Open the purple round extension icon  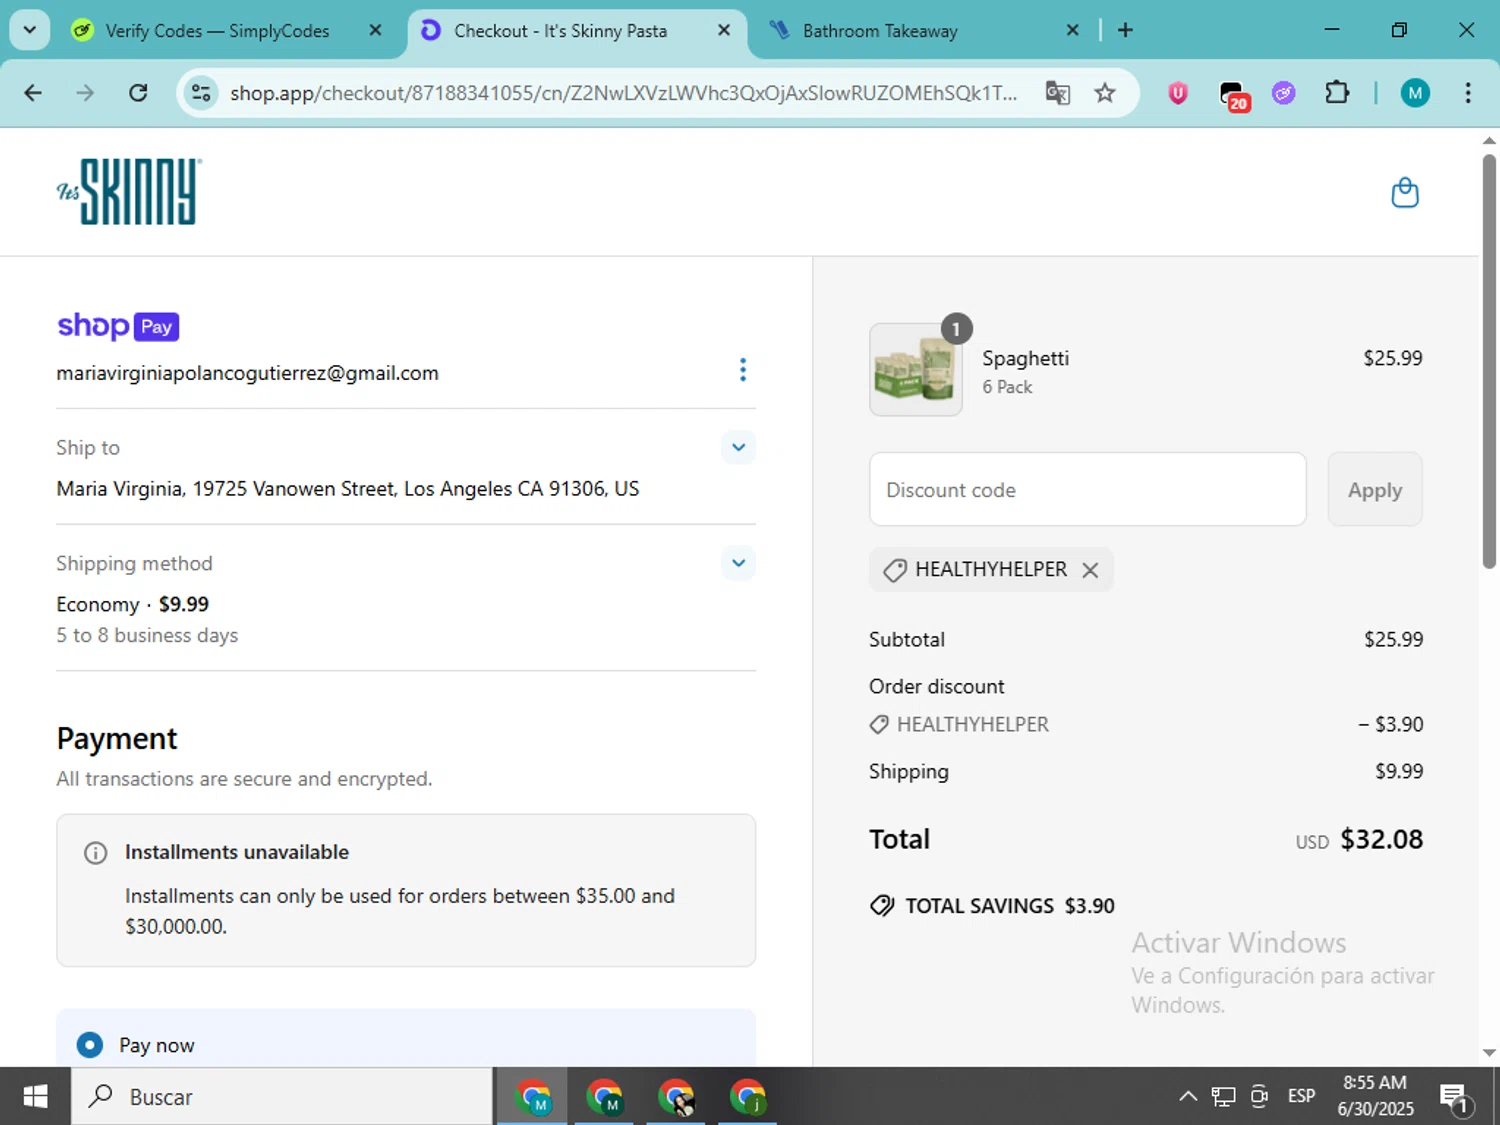tap(1283, 93)
